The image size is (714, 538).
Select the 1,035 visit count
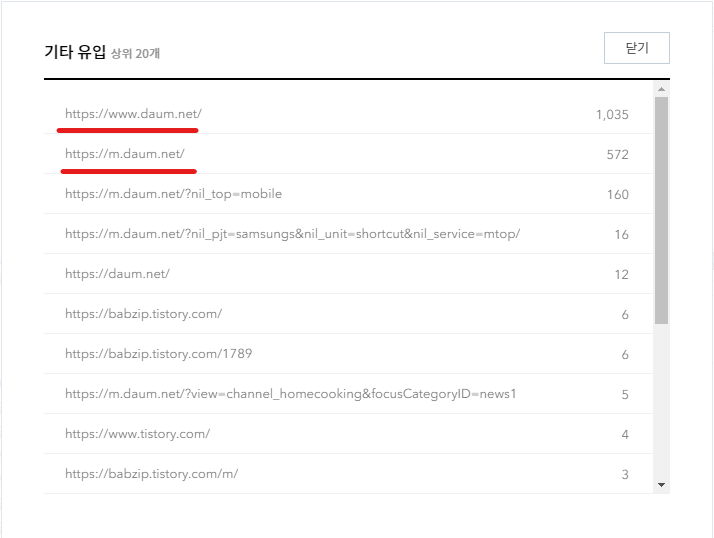coord(612,114)
